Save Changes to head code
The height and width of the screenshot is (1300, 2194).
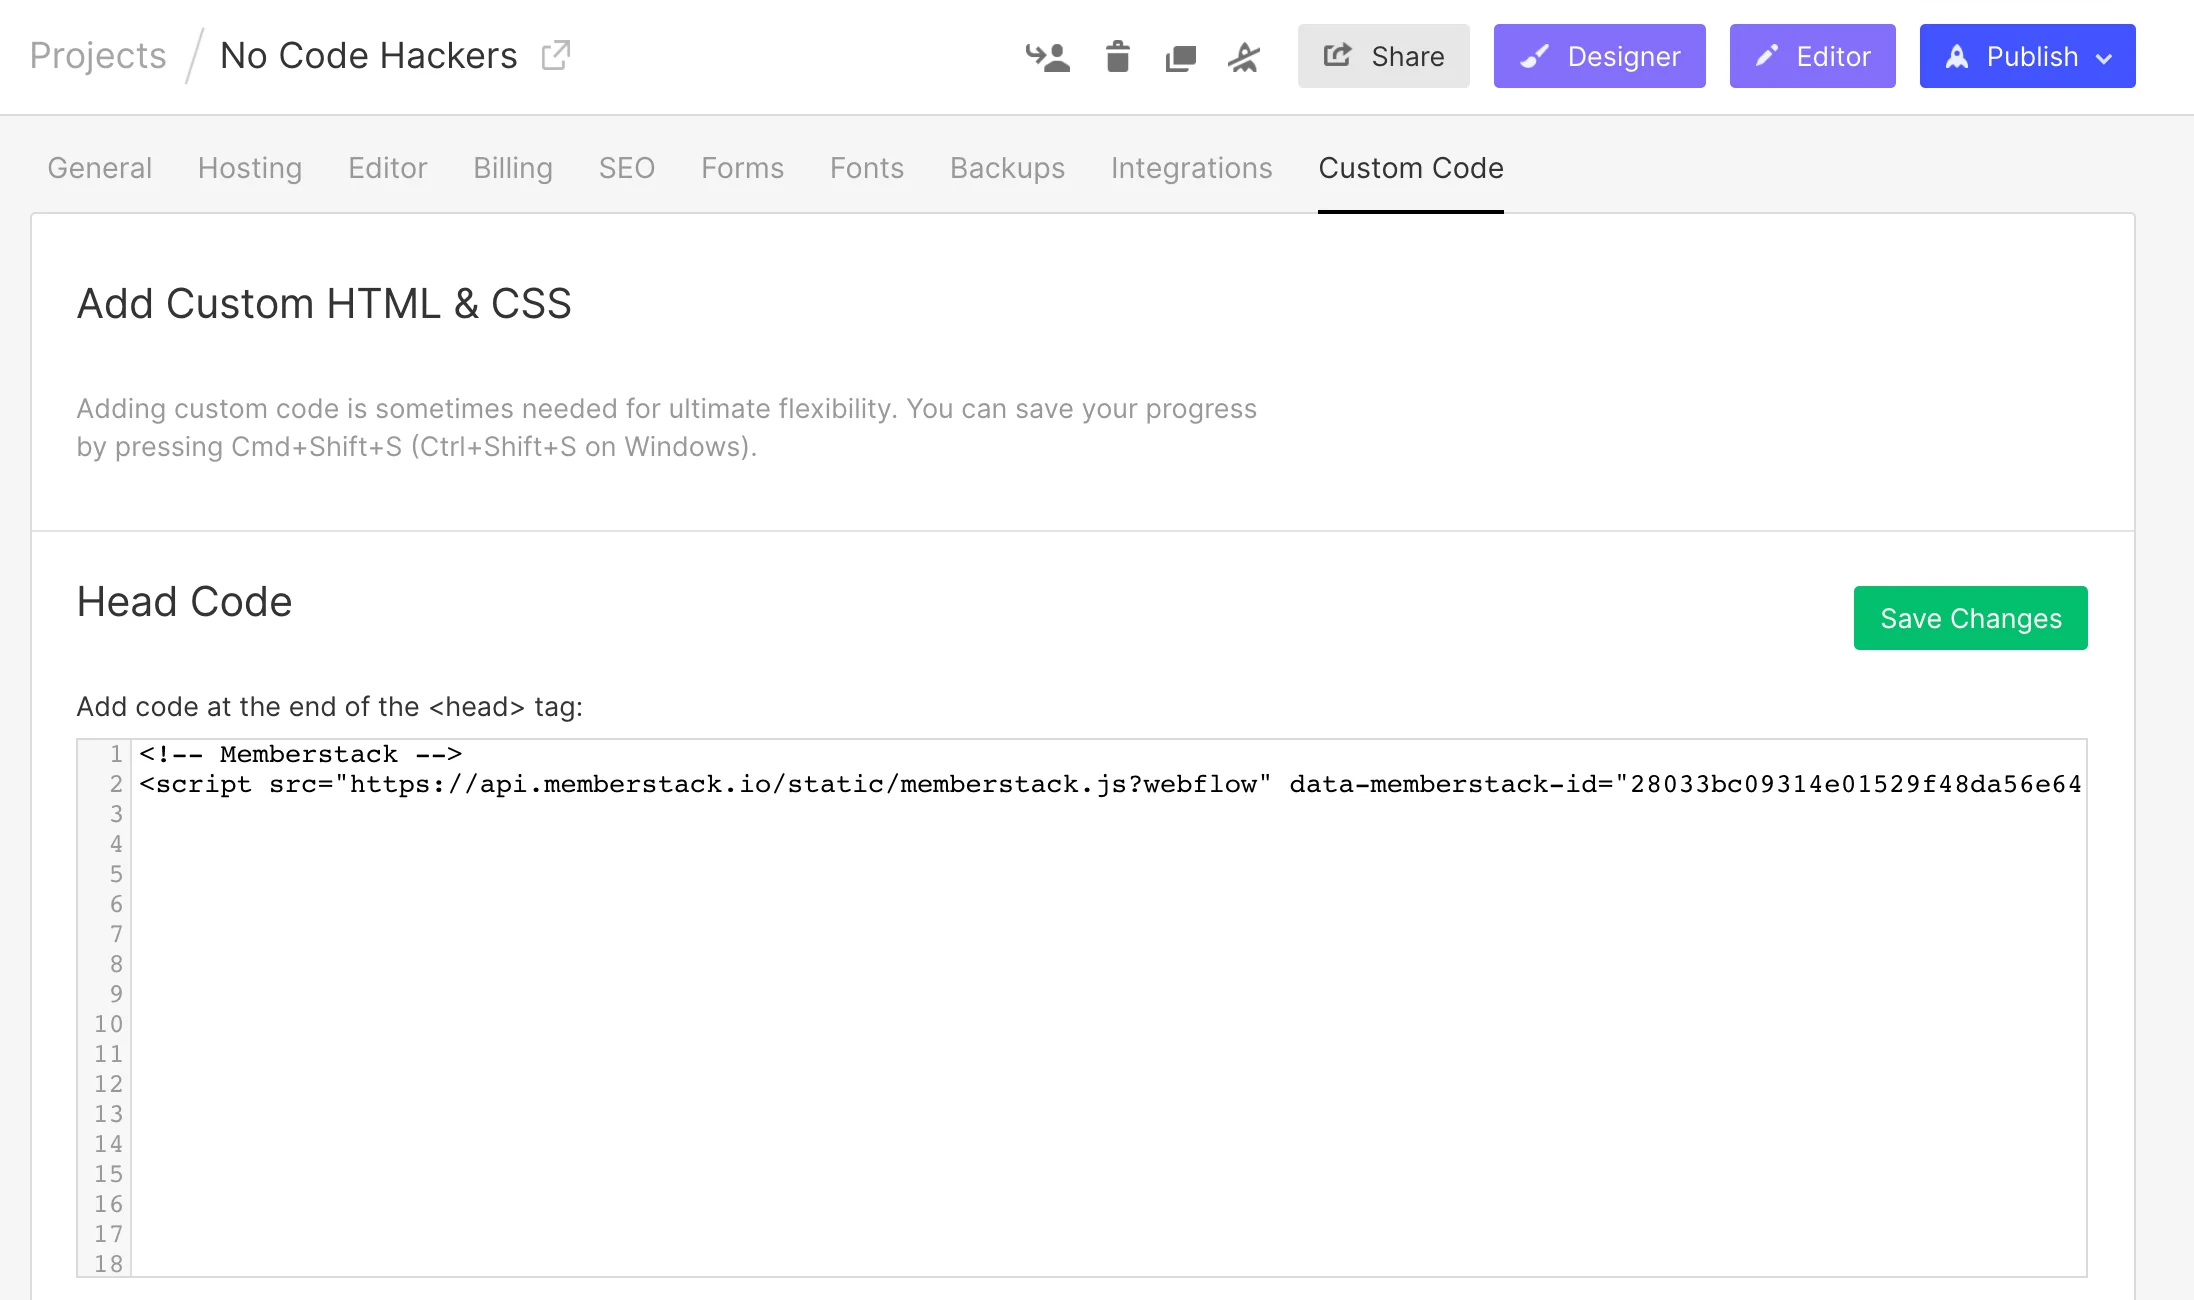click(1970, 618)
